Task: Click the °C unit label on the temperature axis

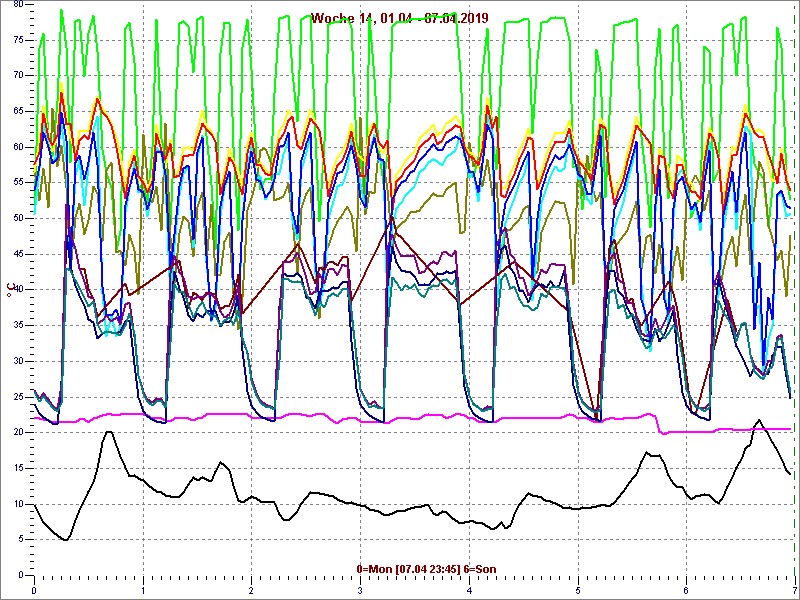Action: [x=9, y=290]
